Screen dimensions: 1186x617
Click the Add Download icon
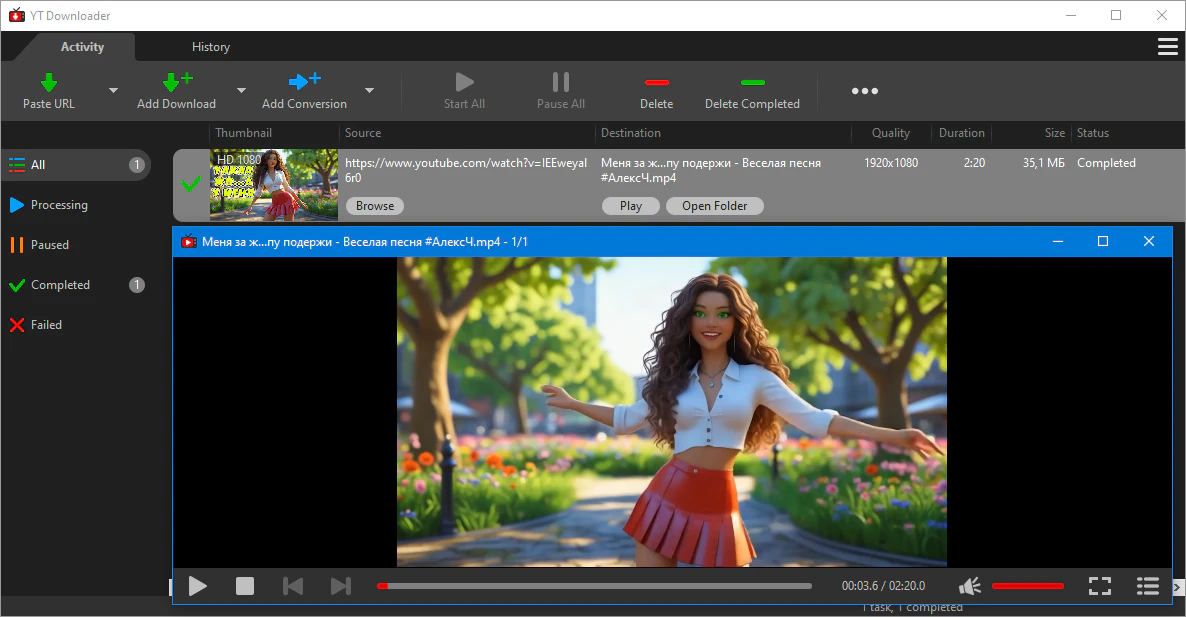(x=176, y=82)
